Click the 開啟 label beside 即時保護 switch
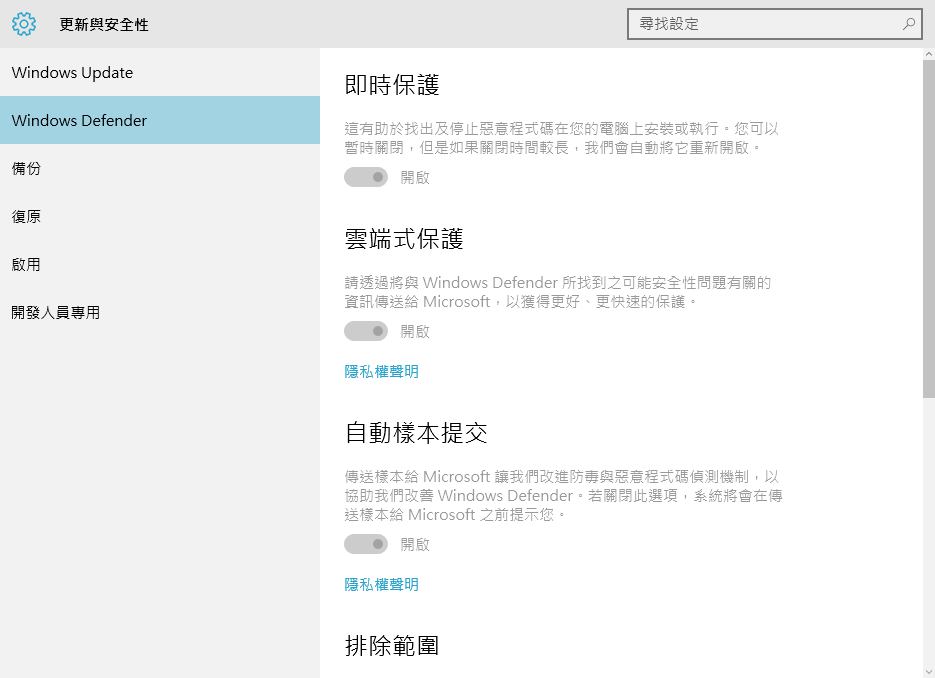The height and width of the screenshot is (678, 935). (415, 178)
